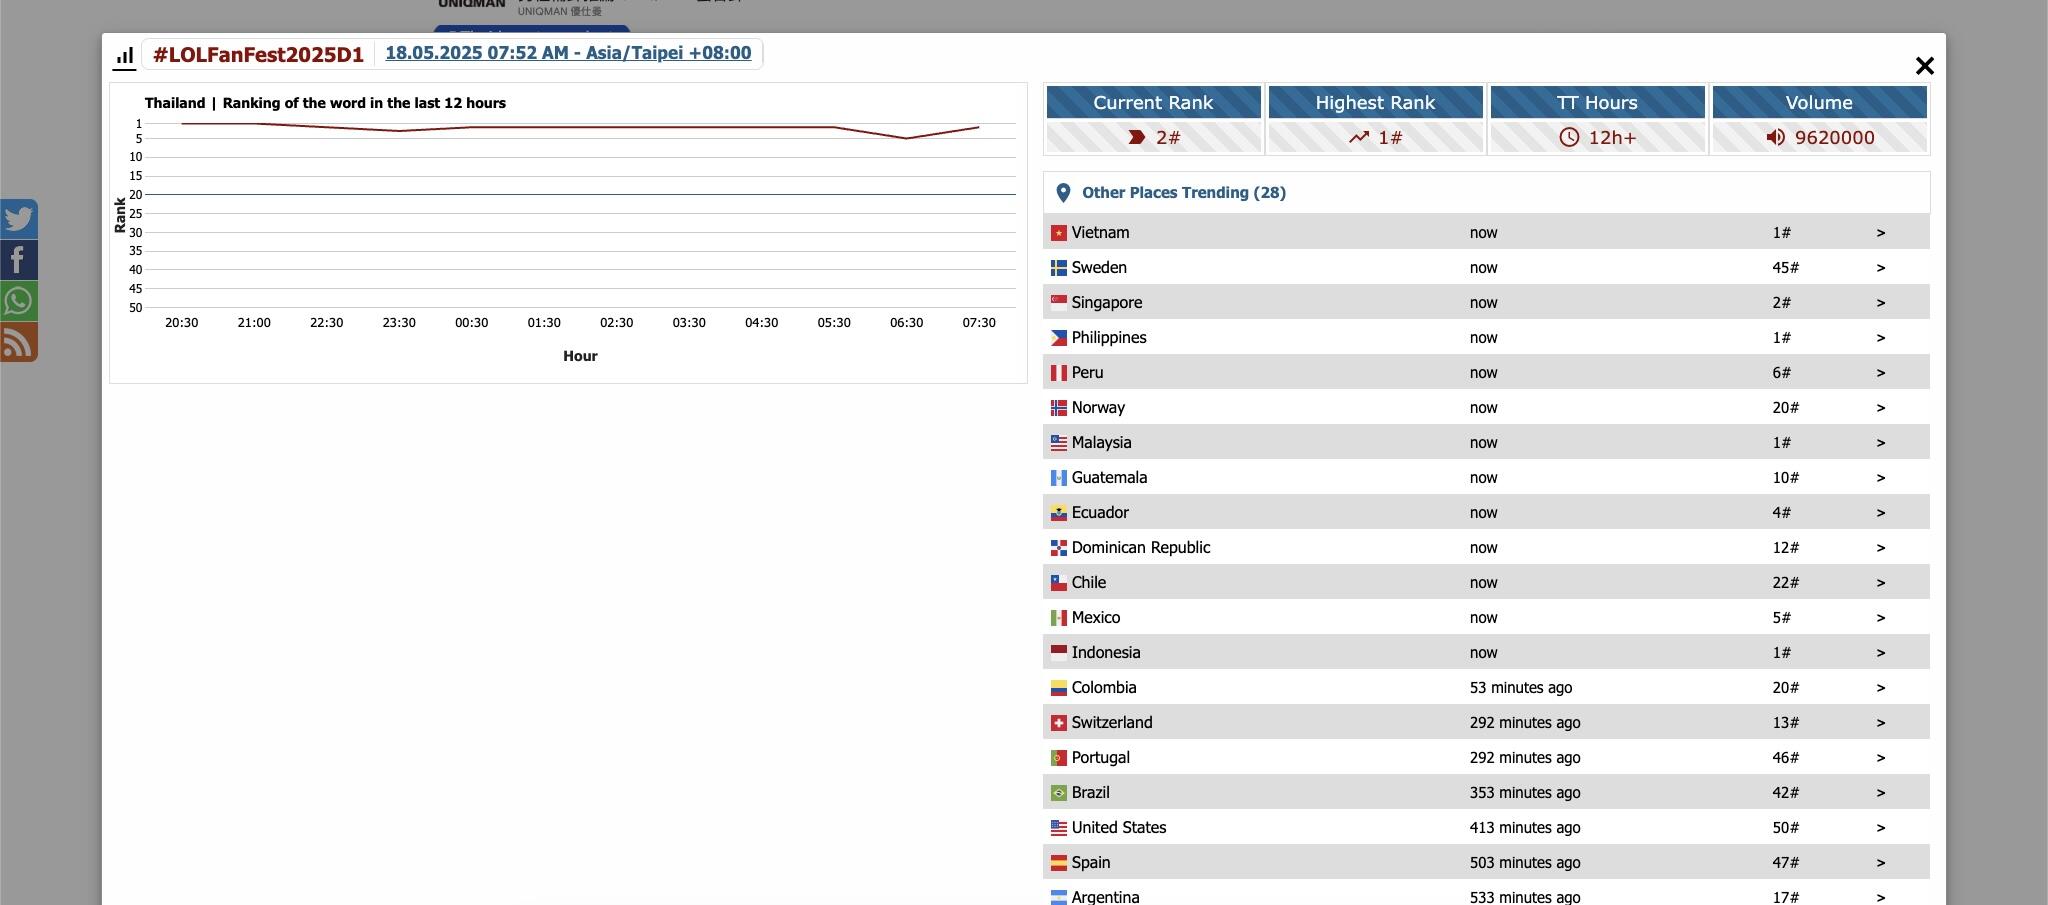Click the Sweden flag icon
Screen dimensions: 2048x905
pos(1059,268)
